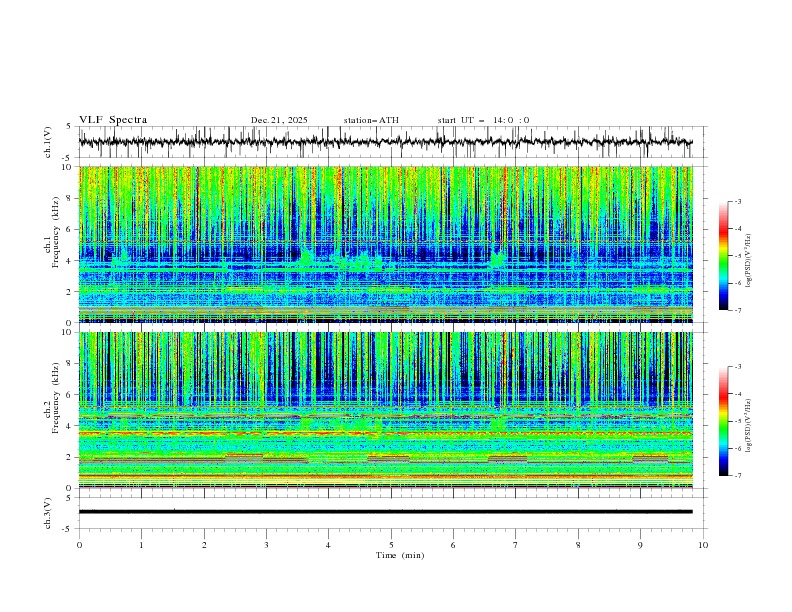Click the "6" kHz tick on ch.1 frequency axis
This screenshot has height=612, width=792.
pyautogui.click(x=71, y=229)
